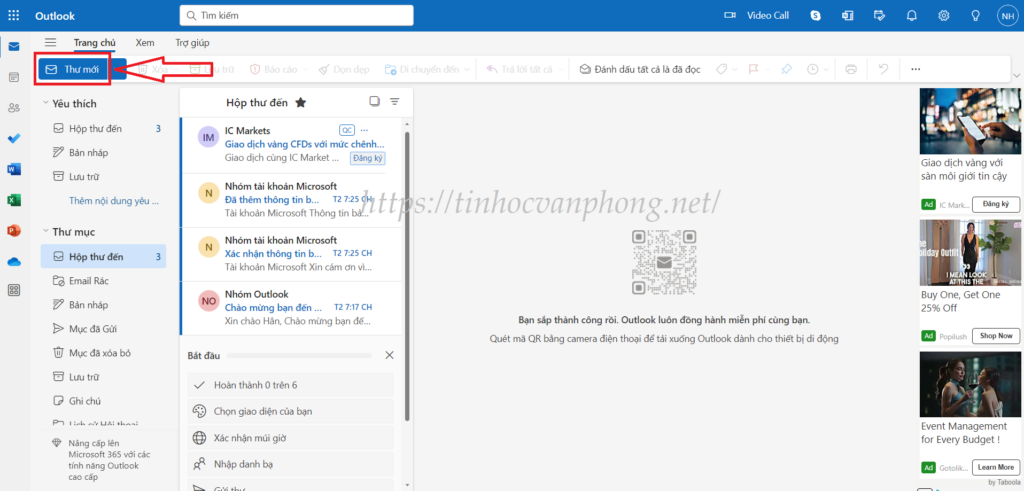This screenshot has height=491, width=1024.
Task: Open People contacts from left rail
Action: click(14, 108)
